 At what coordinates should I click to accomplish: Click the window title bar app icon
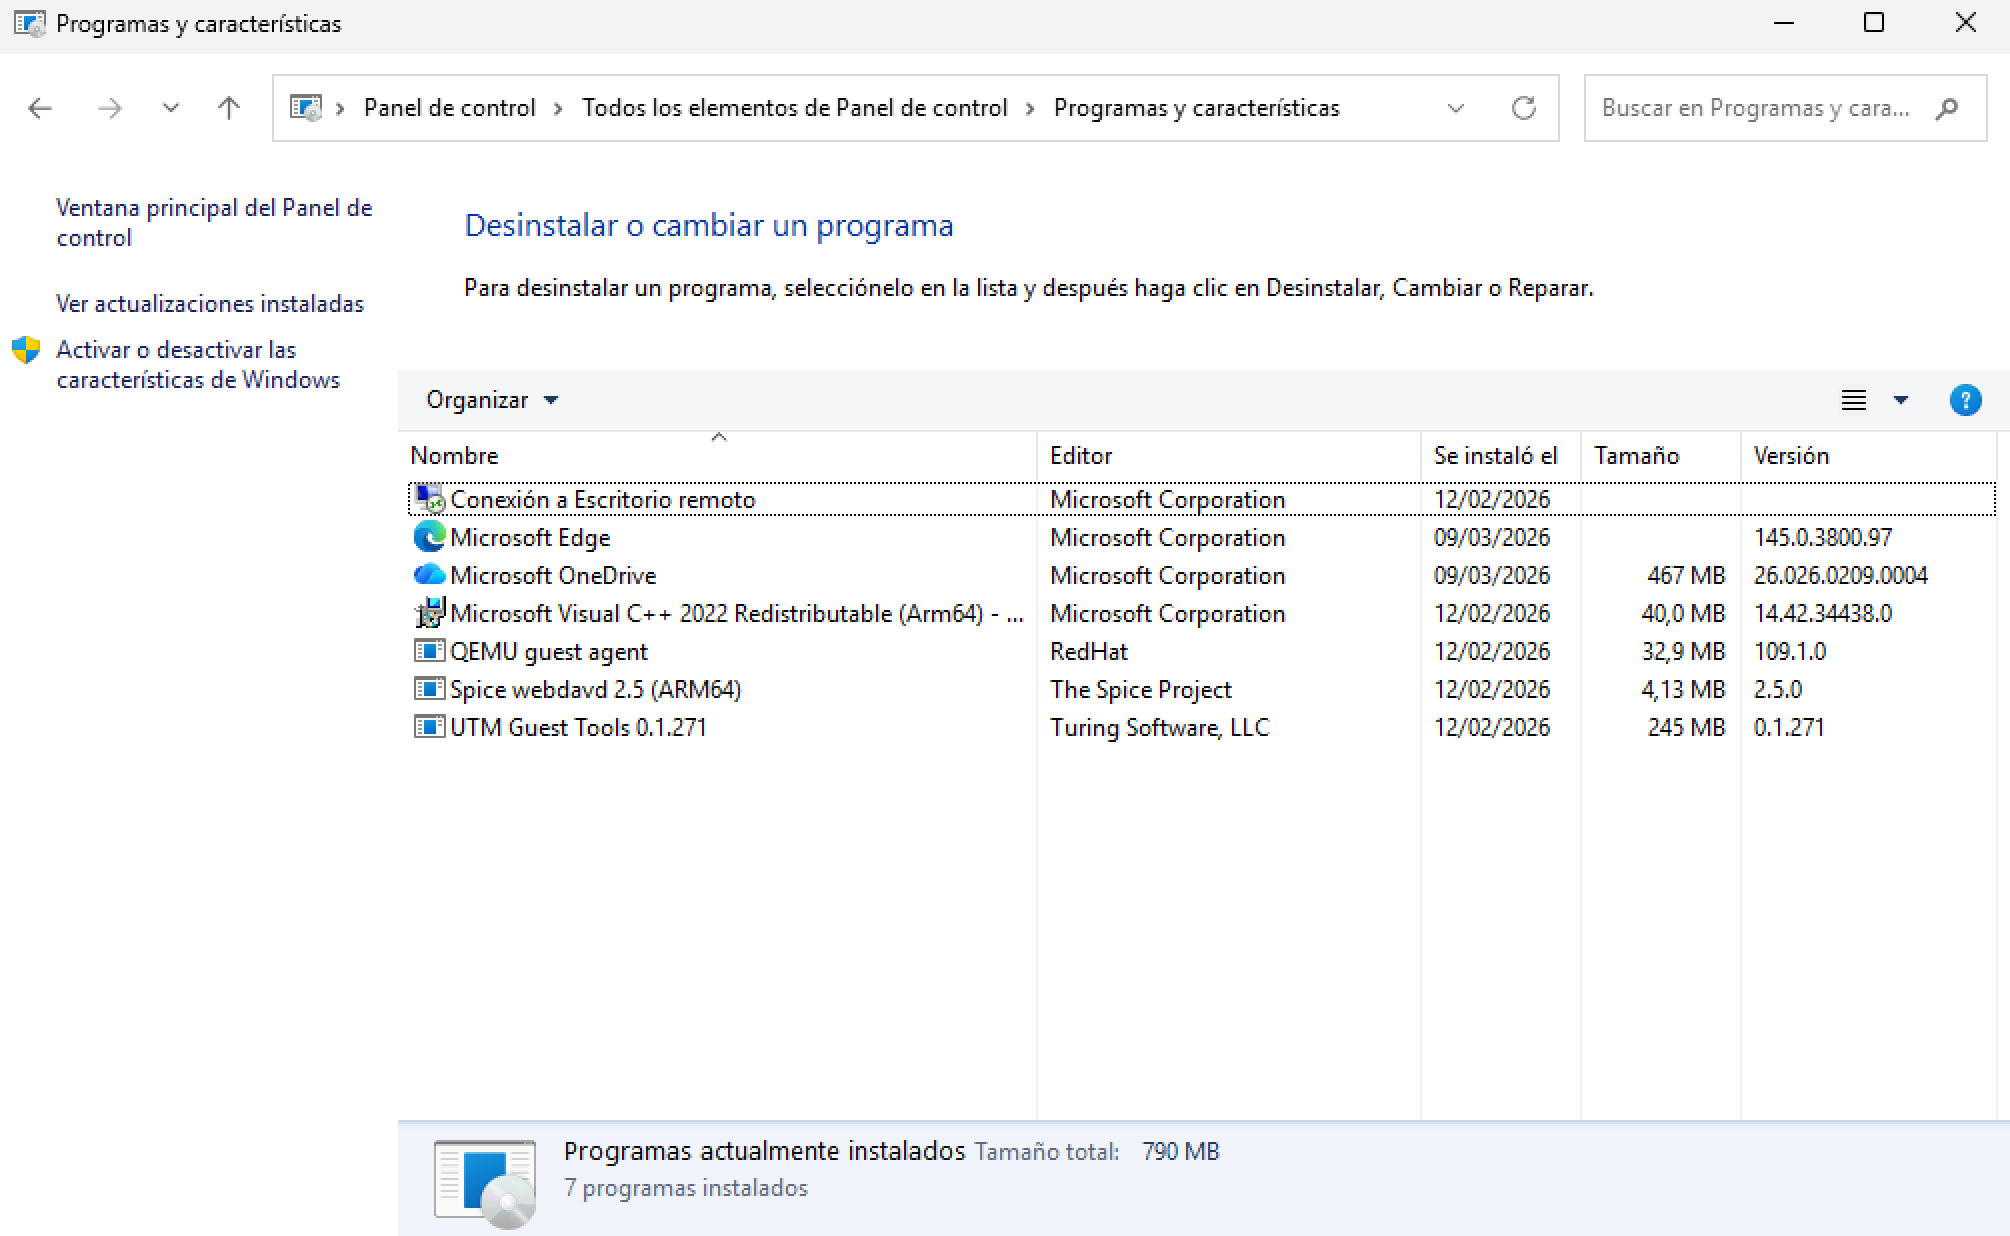tap(30, 23)
